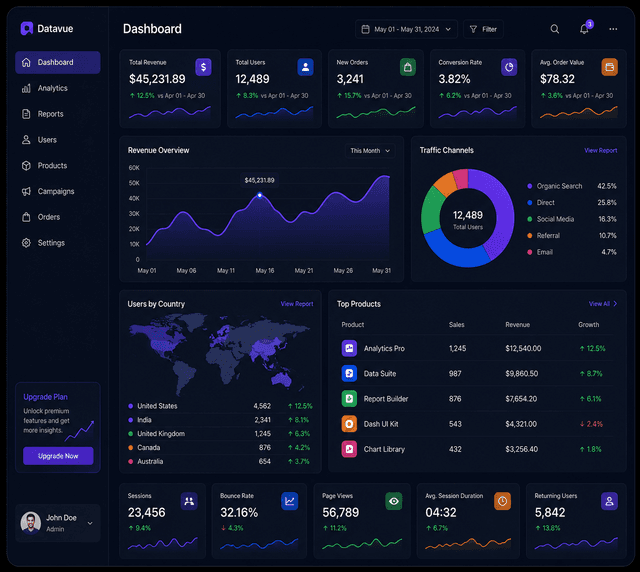Open View Report link in Traffic Channels
This screenshot has width=640, height=572.
[600, 150]
